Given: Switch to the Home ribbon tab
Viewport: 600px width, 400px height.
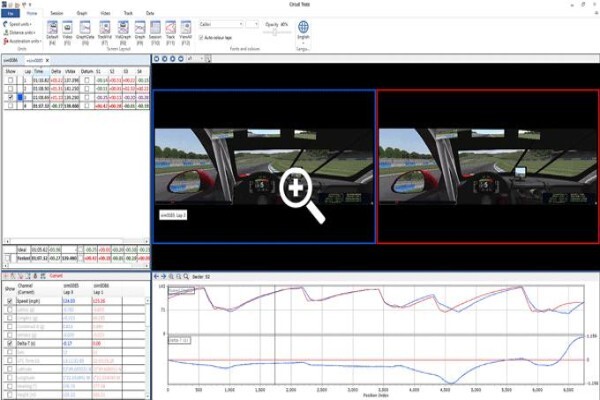Looking at the screenshot, I should coord(32,13).
